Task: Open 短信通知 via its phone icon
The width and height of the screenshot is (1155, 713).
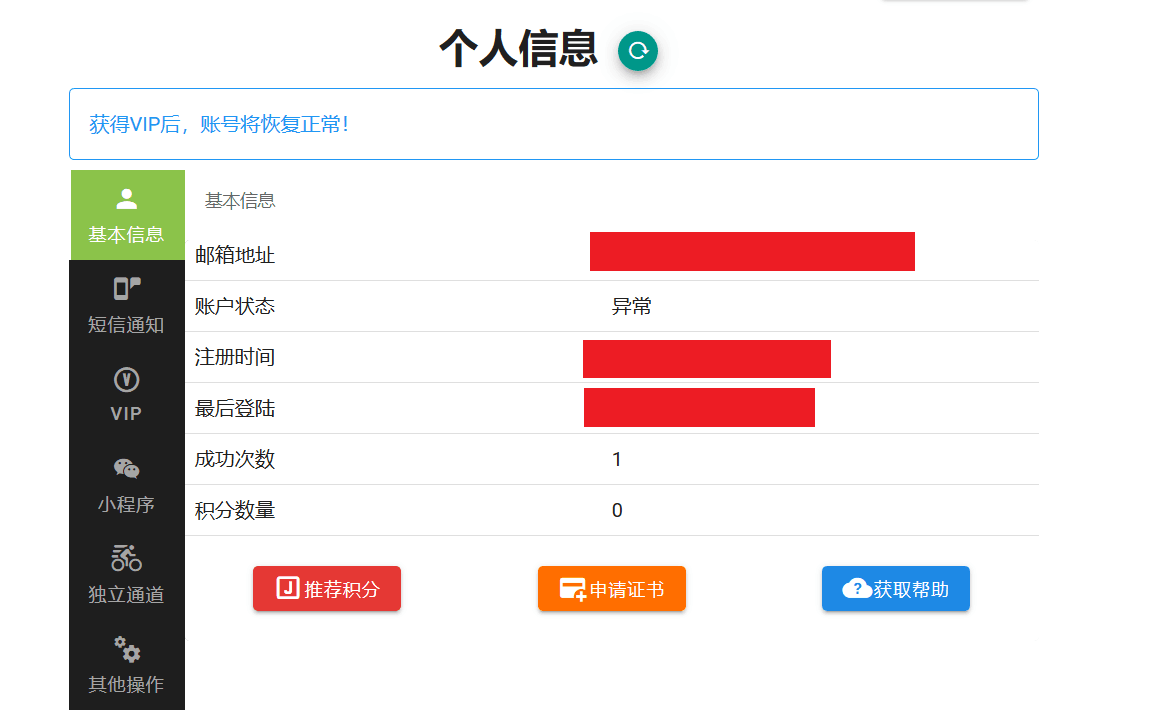Action: [127, 289]
